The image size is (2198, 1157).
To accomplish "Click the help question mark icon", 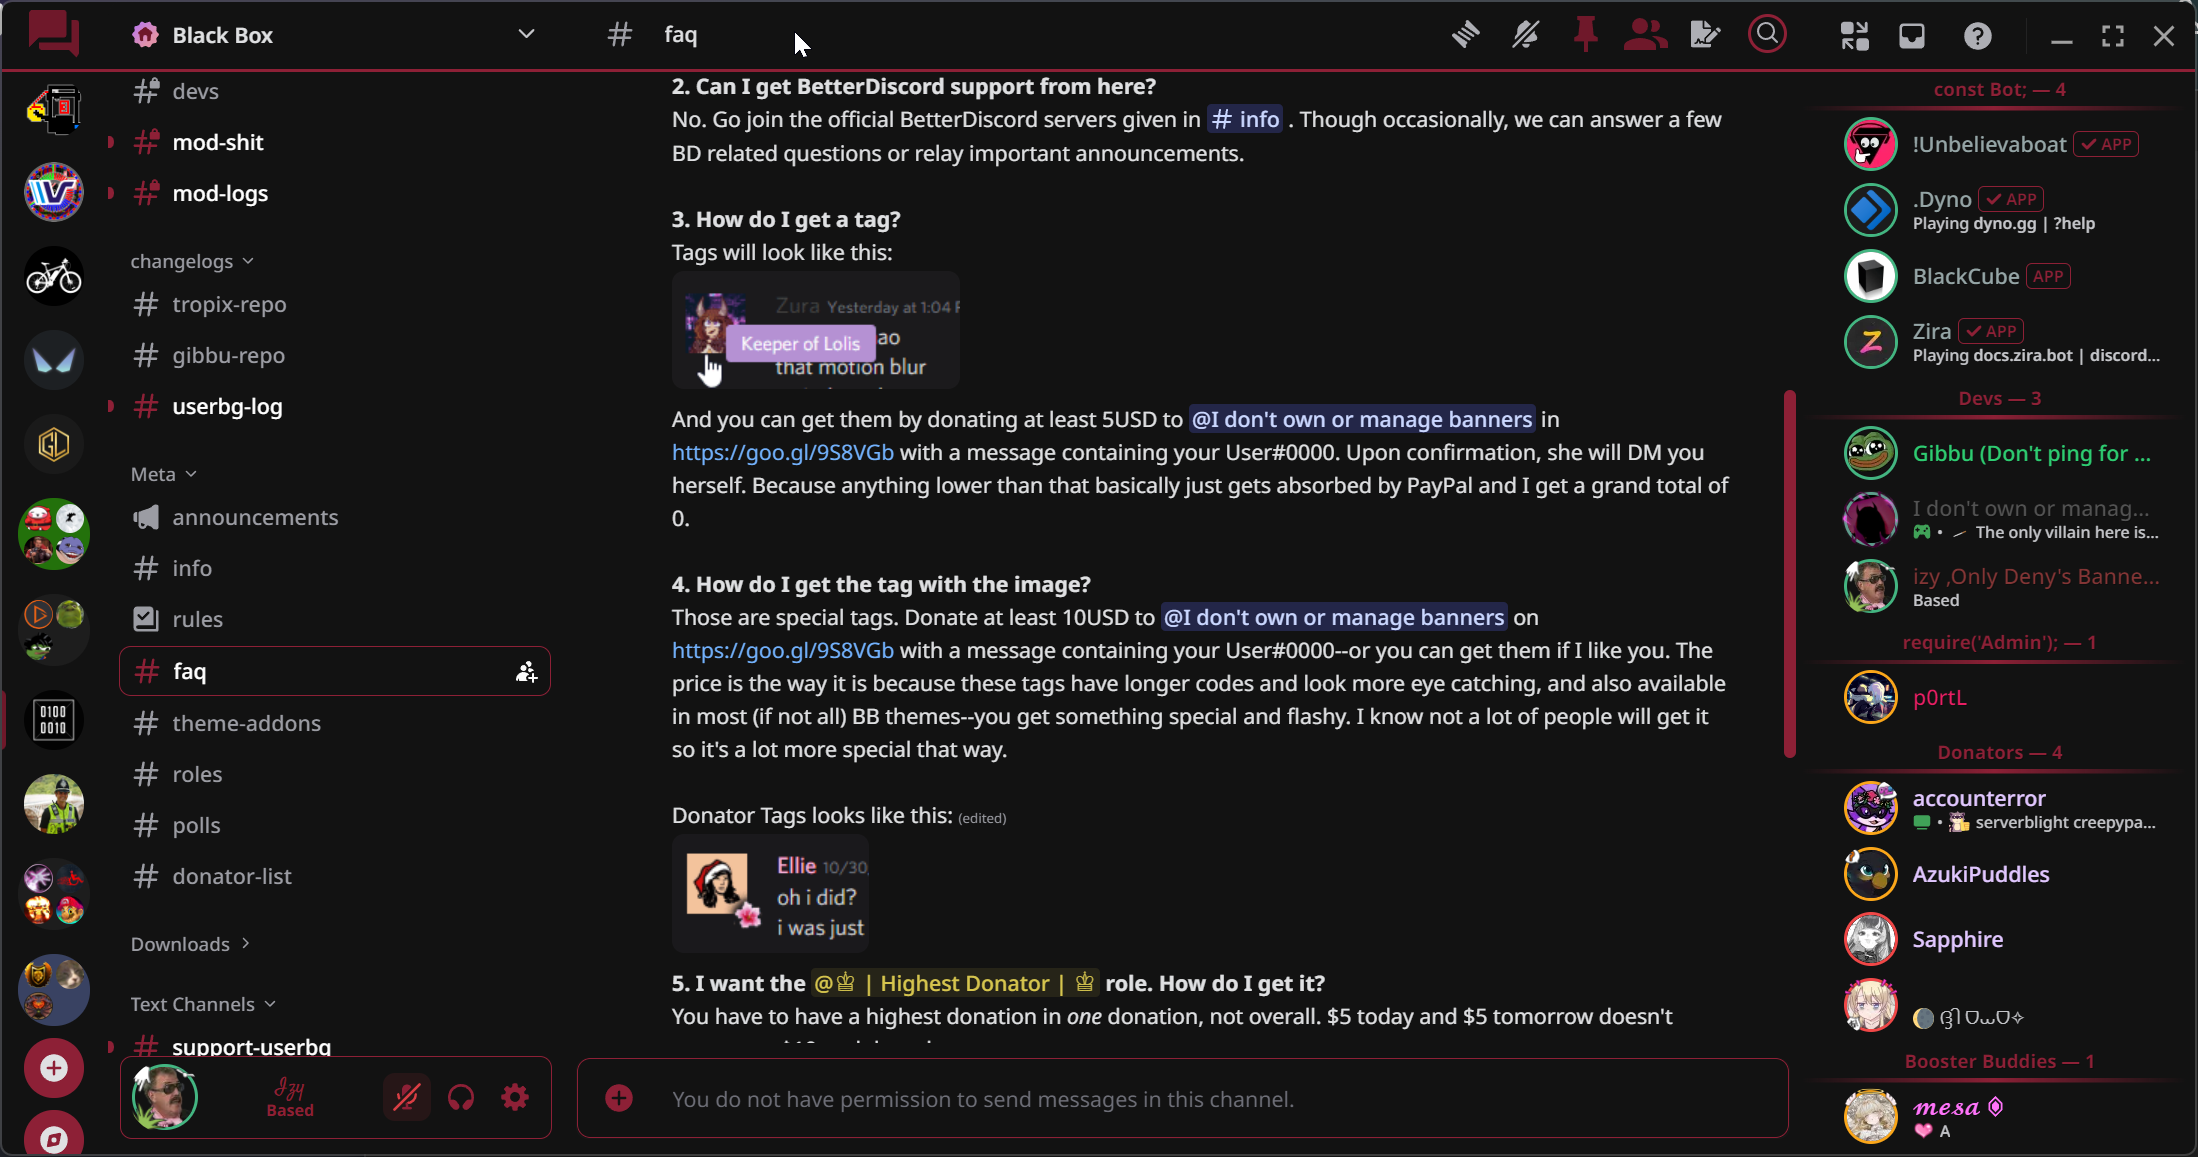I will click(1977, 37).
